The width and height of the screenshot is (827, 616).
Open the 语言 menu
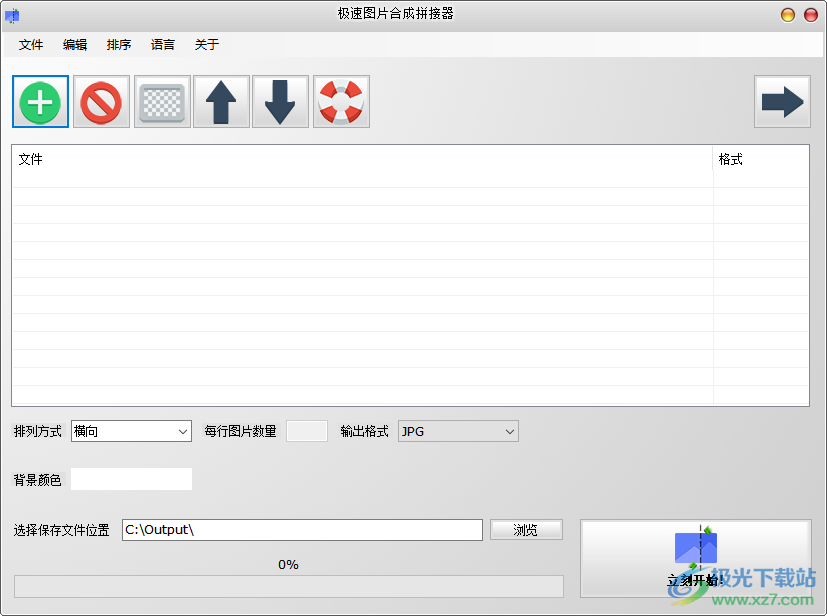[x=162, y=45]
